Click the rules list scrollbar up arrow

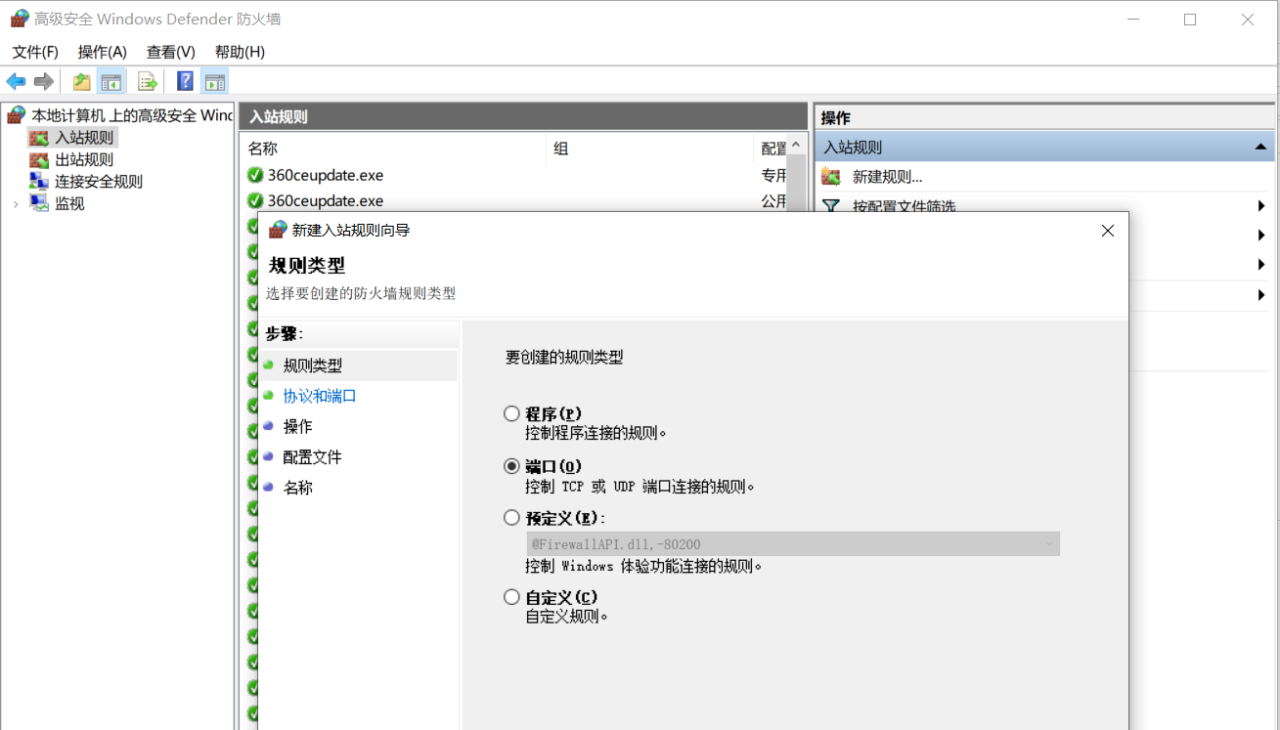[x=796, y=146]
